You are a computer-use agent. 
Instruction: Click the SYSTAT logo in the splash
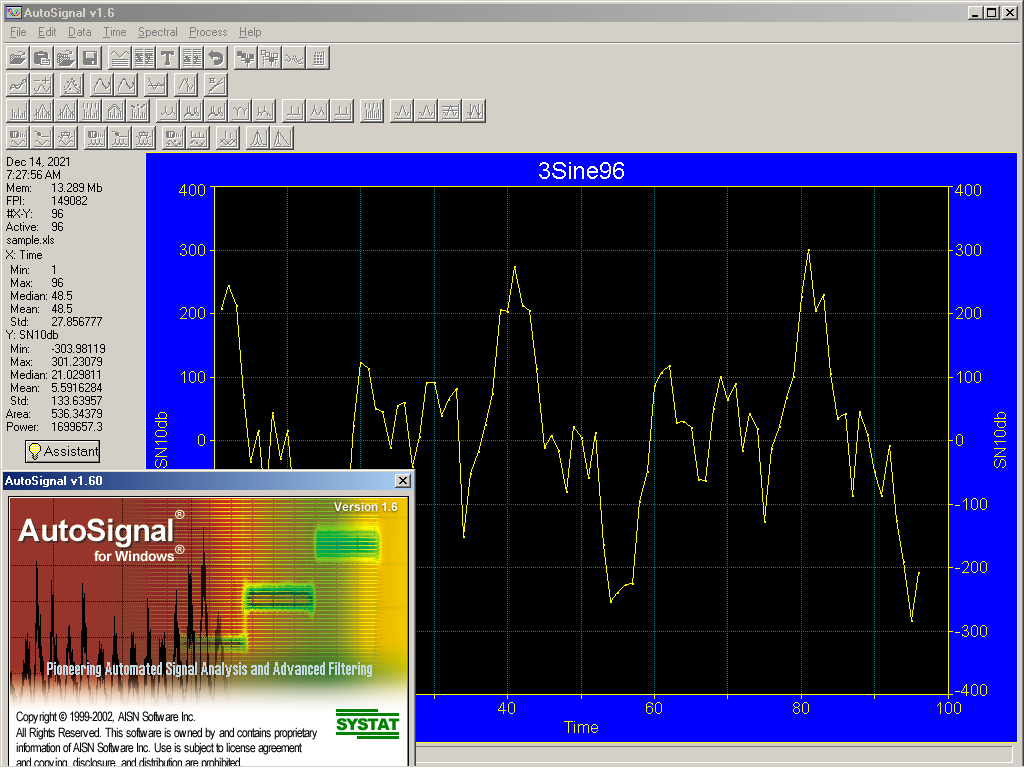[367, 724]
